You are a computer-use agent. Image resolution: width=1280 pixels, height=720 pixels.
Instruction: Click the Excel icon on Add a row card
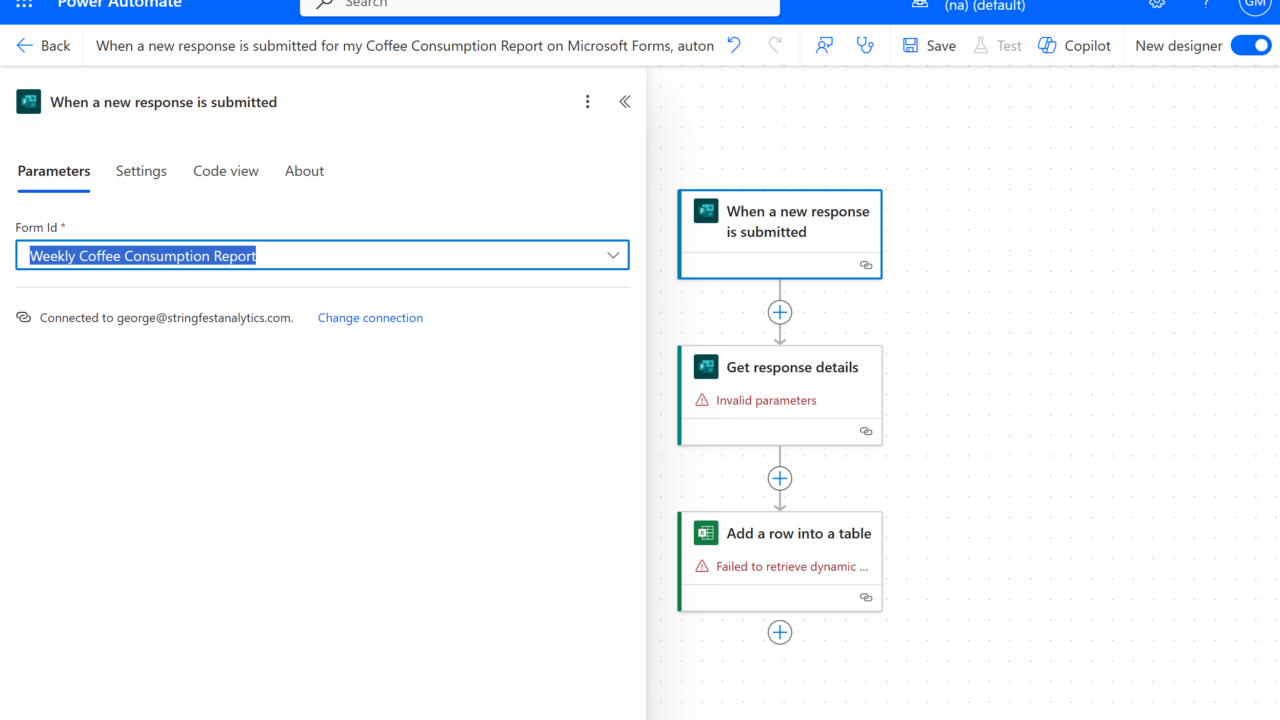click(706, 533)
